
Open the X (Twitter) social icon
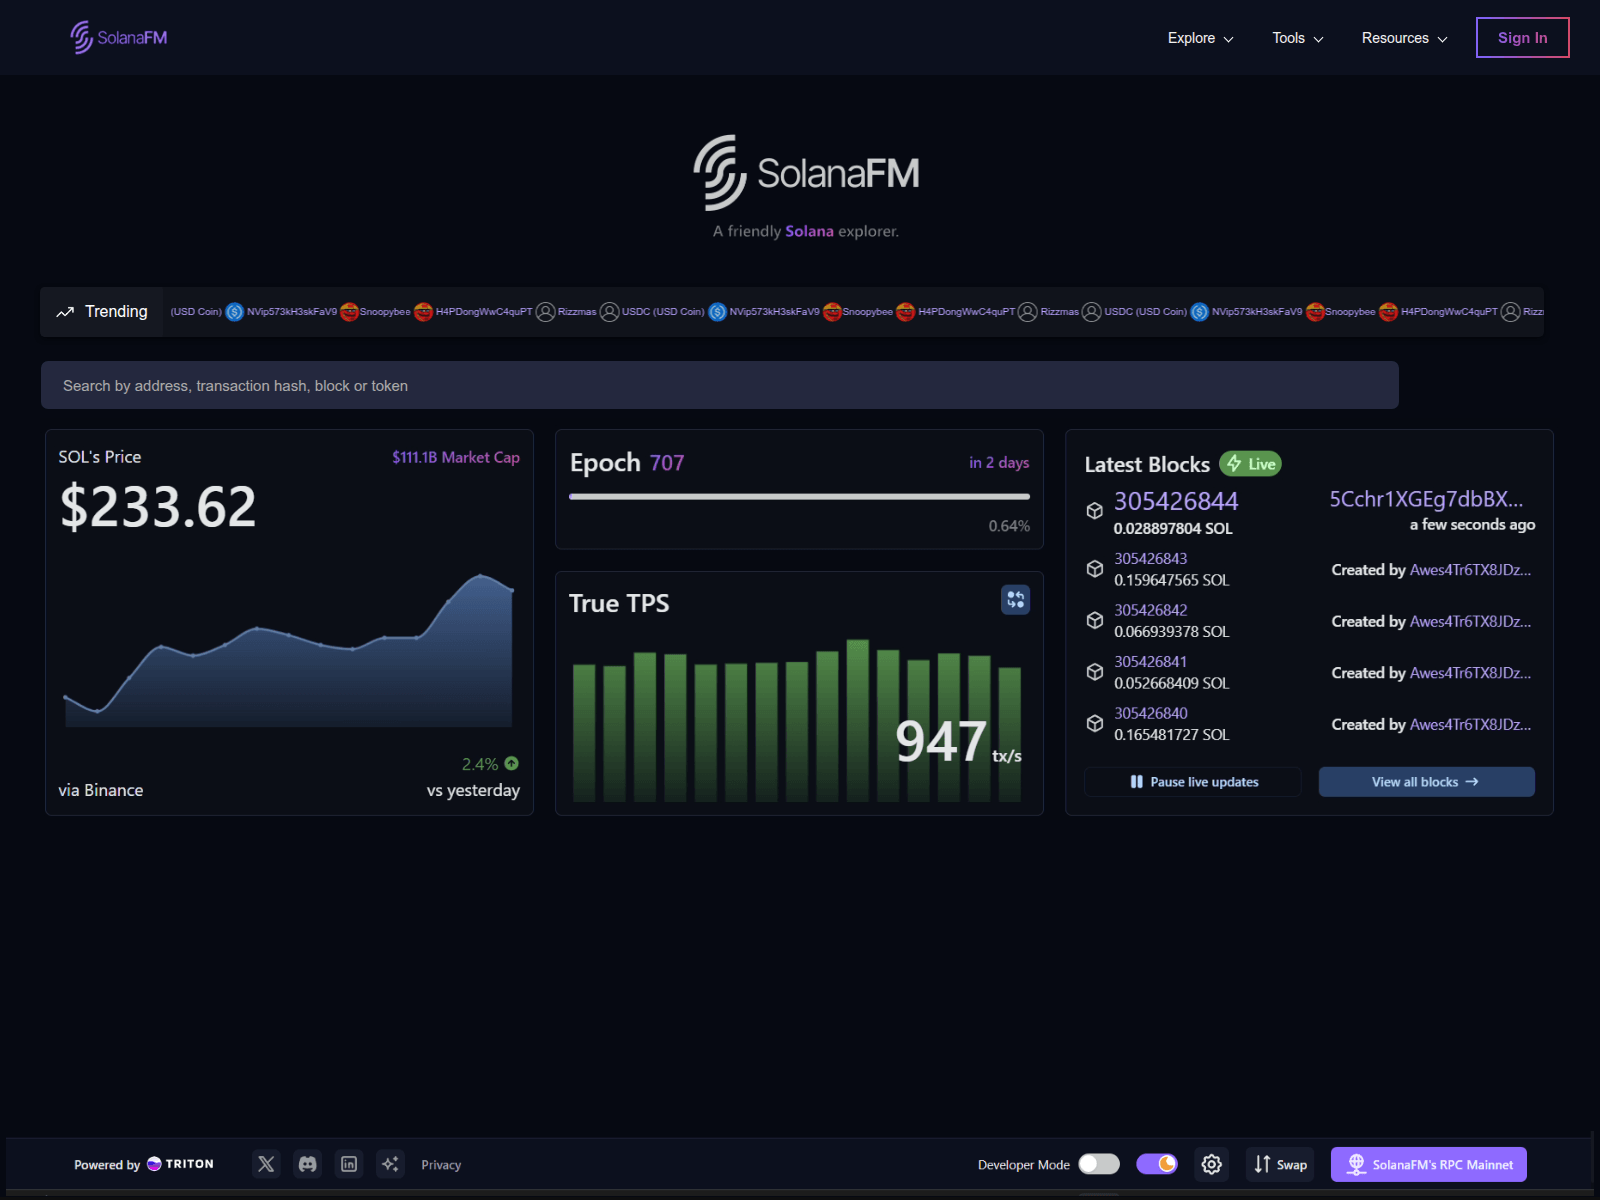click(x=266, y=1164)
